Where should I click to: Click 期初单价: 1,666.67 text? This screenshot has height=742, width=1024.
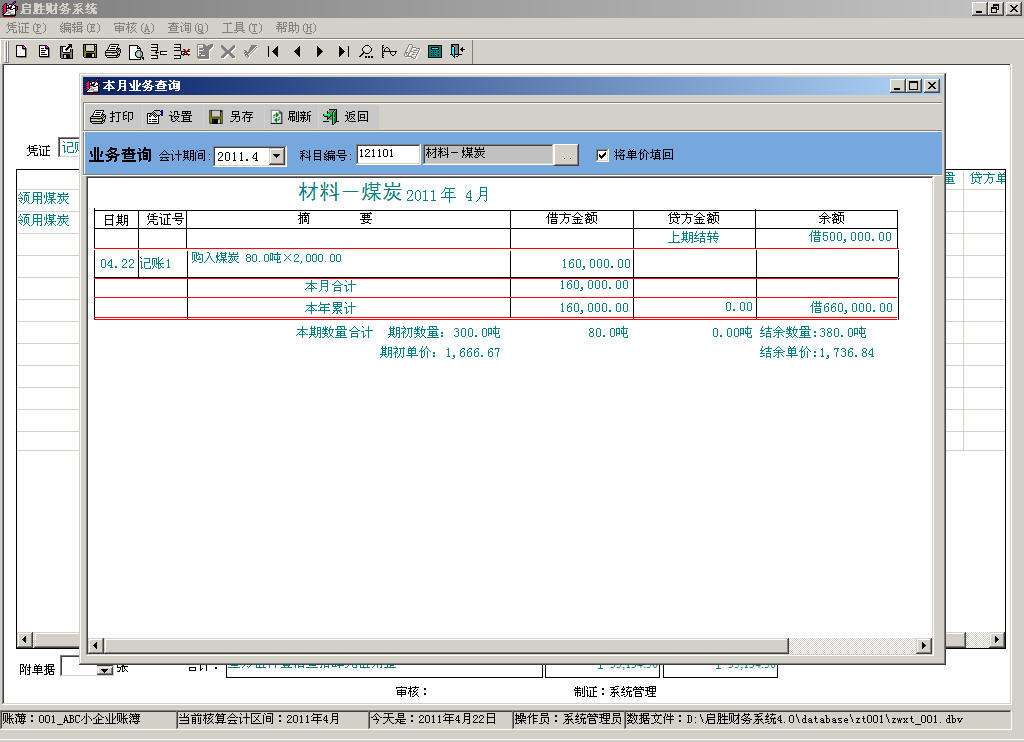(x=440, y=353)
